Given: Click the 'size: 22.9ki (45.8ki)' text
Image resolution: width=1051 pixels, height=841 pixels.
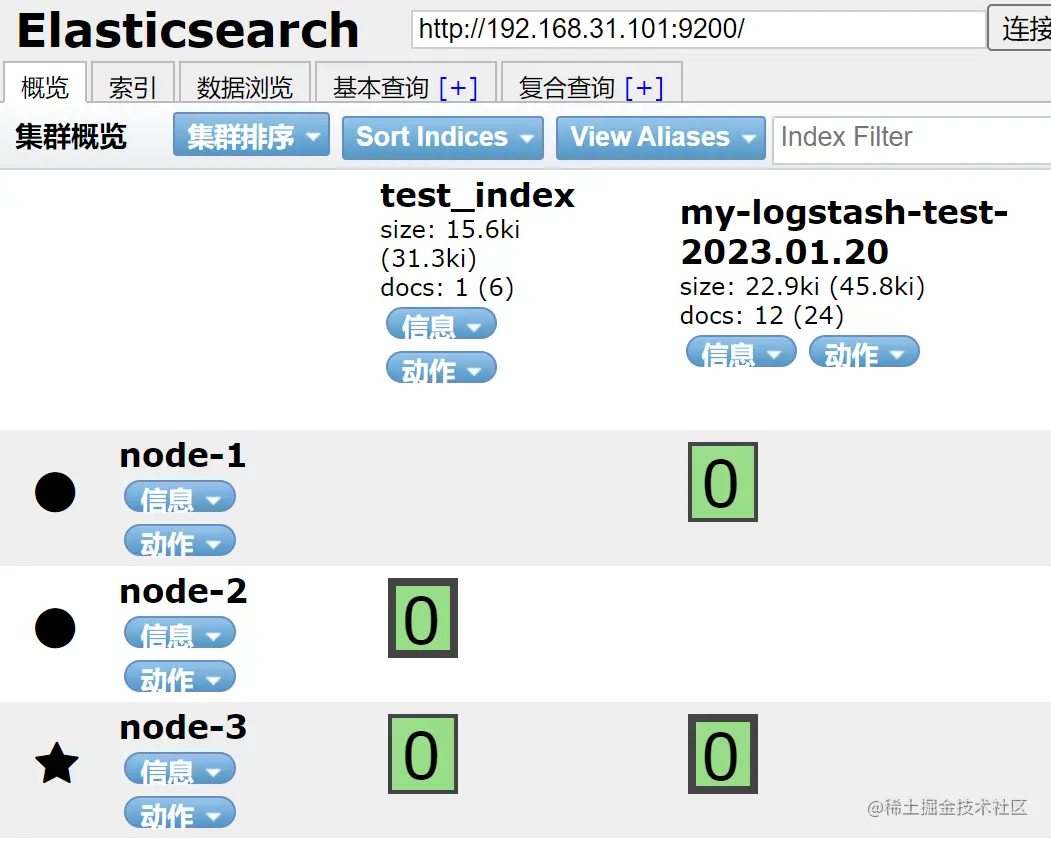Looking at the screenshot, I should [x=802, y=286].
